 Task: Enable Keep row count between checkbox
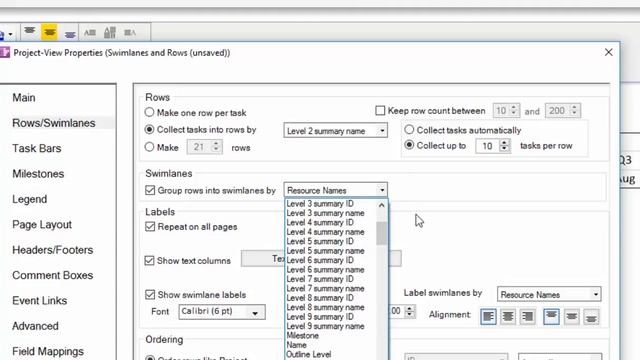[380, 111]
